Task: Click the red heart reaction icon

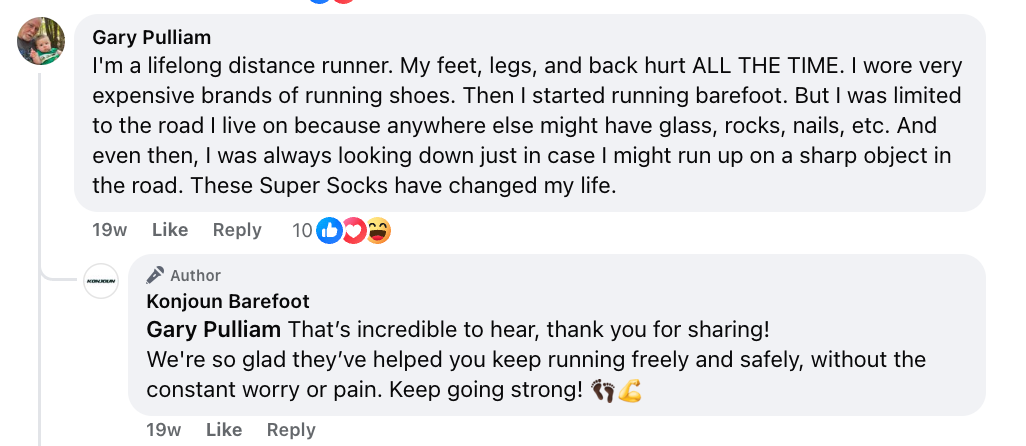Action: pos(354,230)
